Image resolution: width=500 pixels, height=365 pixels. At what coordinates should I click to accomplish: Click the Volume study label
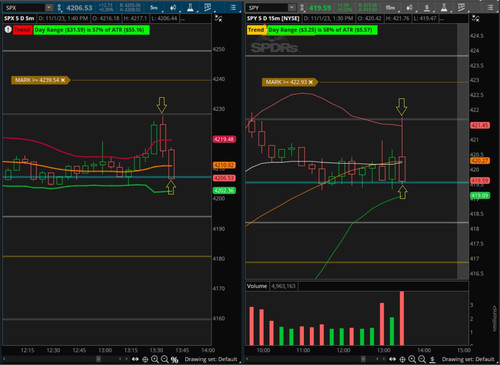coord(257,286)
